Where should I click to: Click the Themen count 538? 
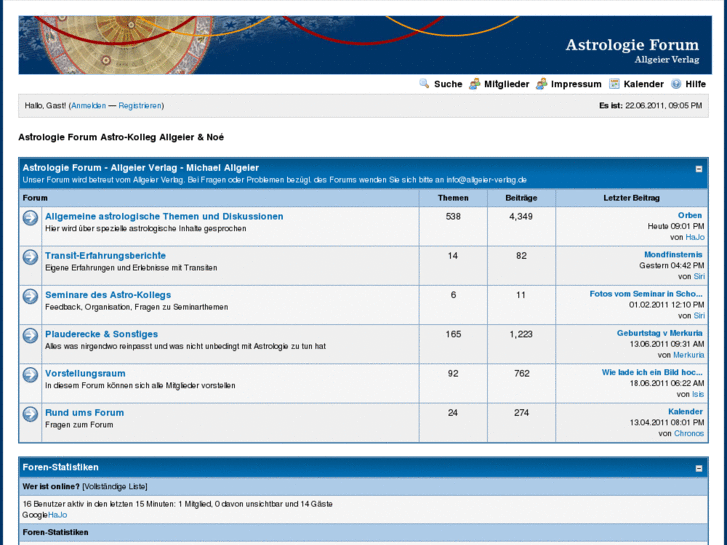tap(453, 216)
